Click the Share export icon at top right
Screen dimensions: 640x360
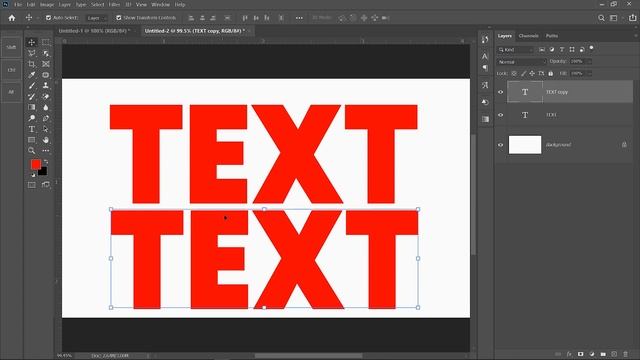tap(633, 18)
